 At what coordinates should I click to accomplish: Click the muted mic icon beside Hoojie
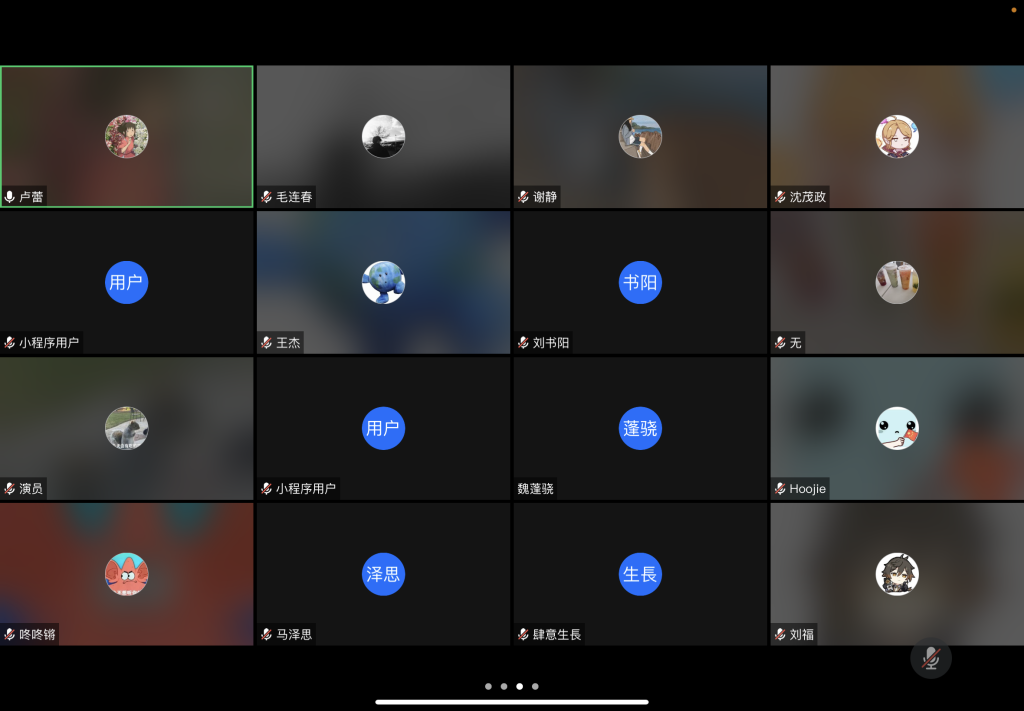(780, 489)
